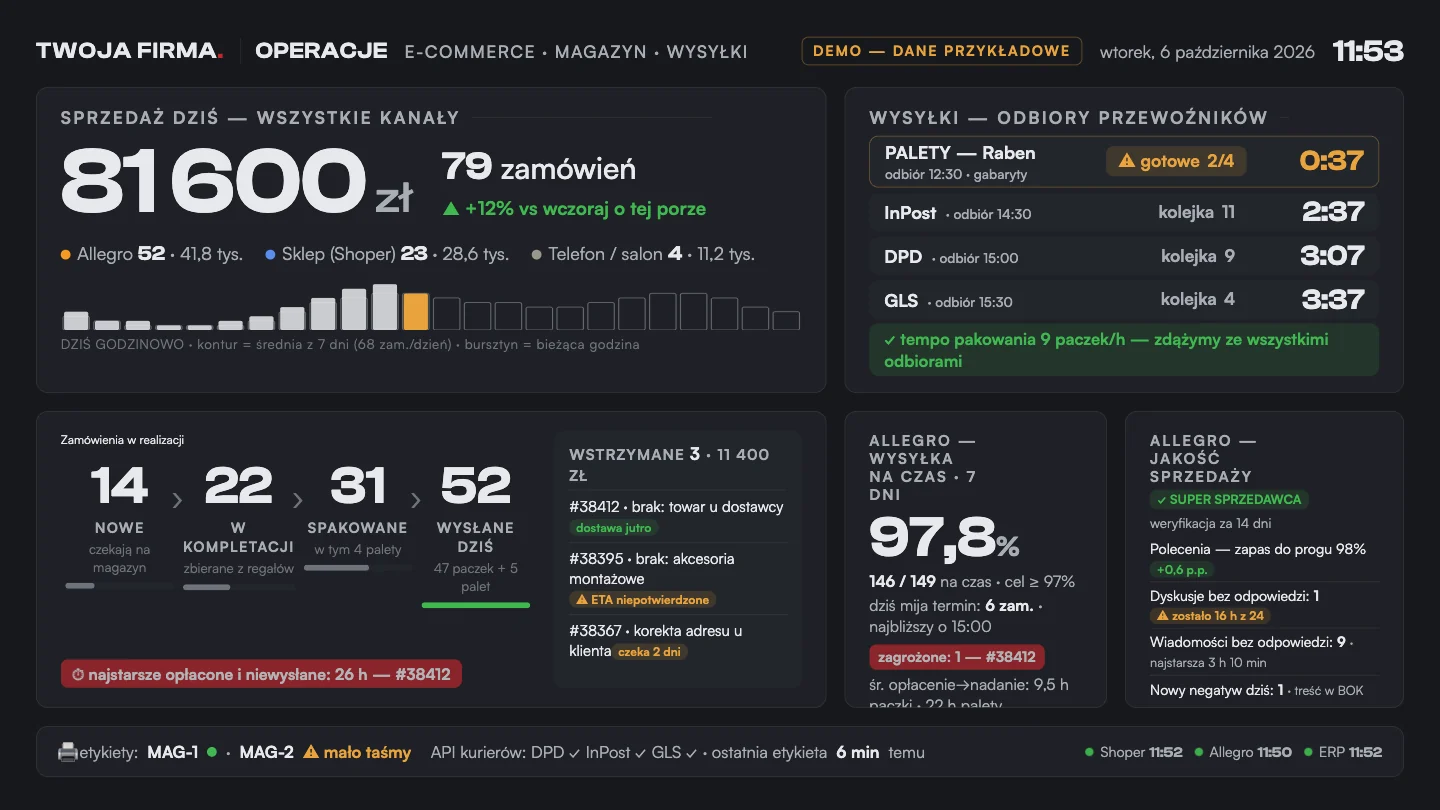1440x810 pixels.
Task: Click the 81 600 zł sales total
Action: tap(237, 181)
